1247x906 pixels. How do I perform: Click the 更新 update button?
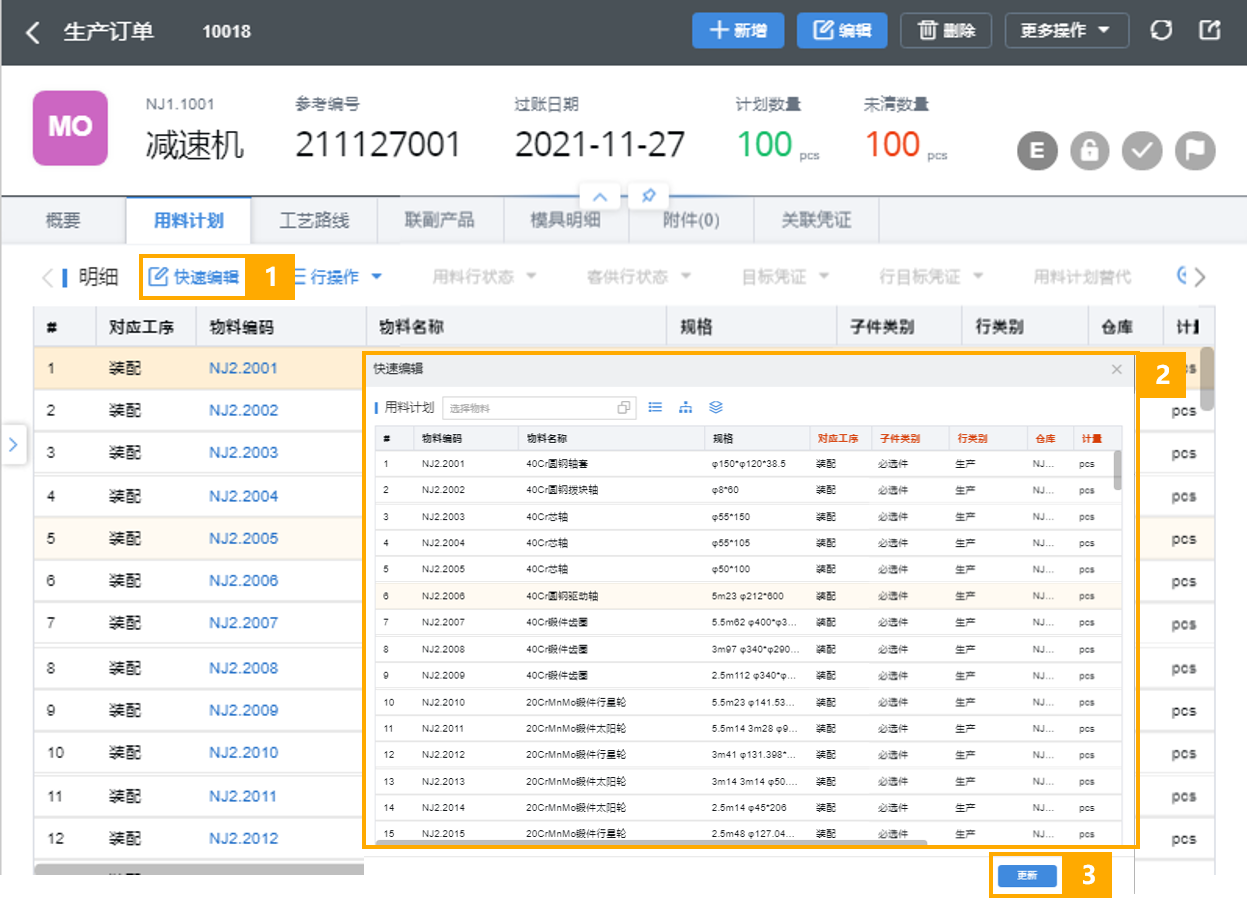[x=1027, y=875]
